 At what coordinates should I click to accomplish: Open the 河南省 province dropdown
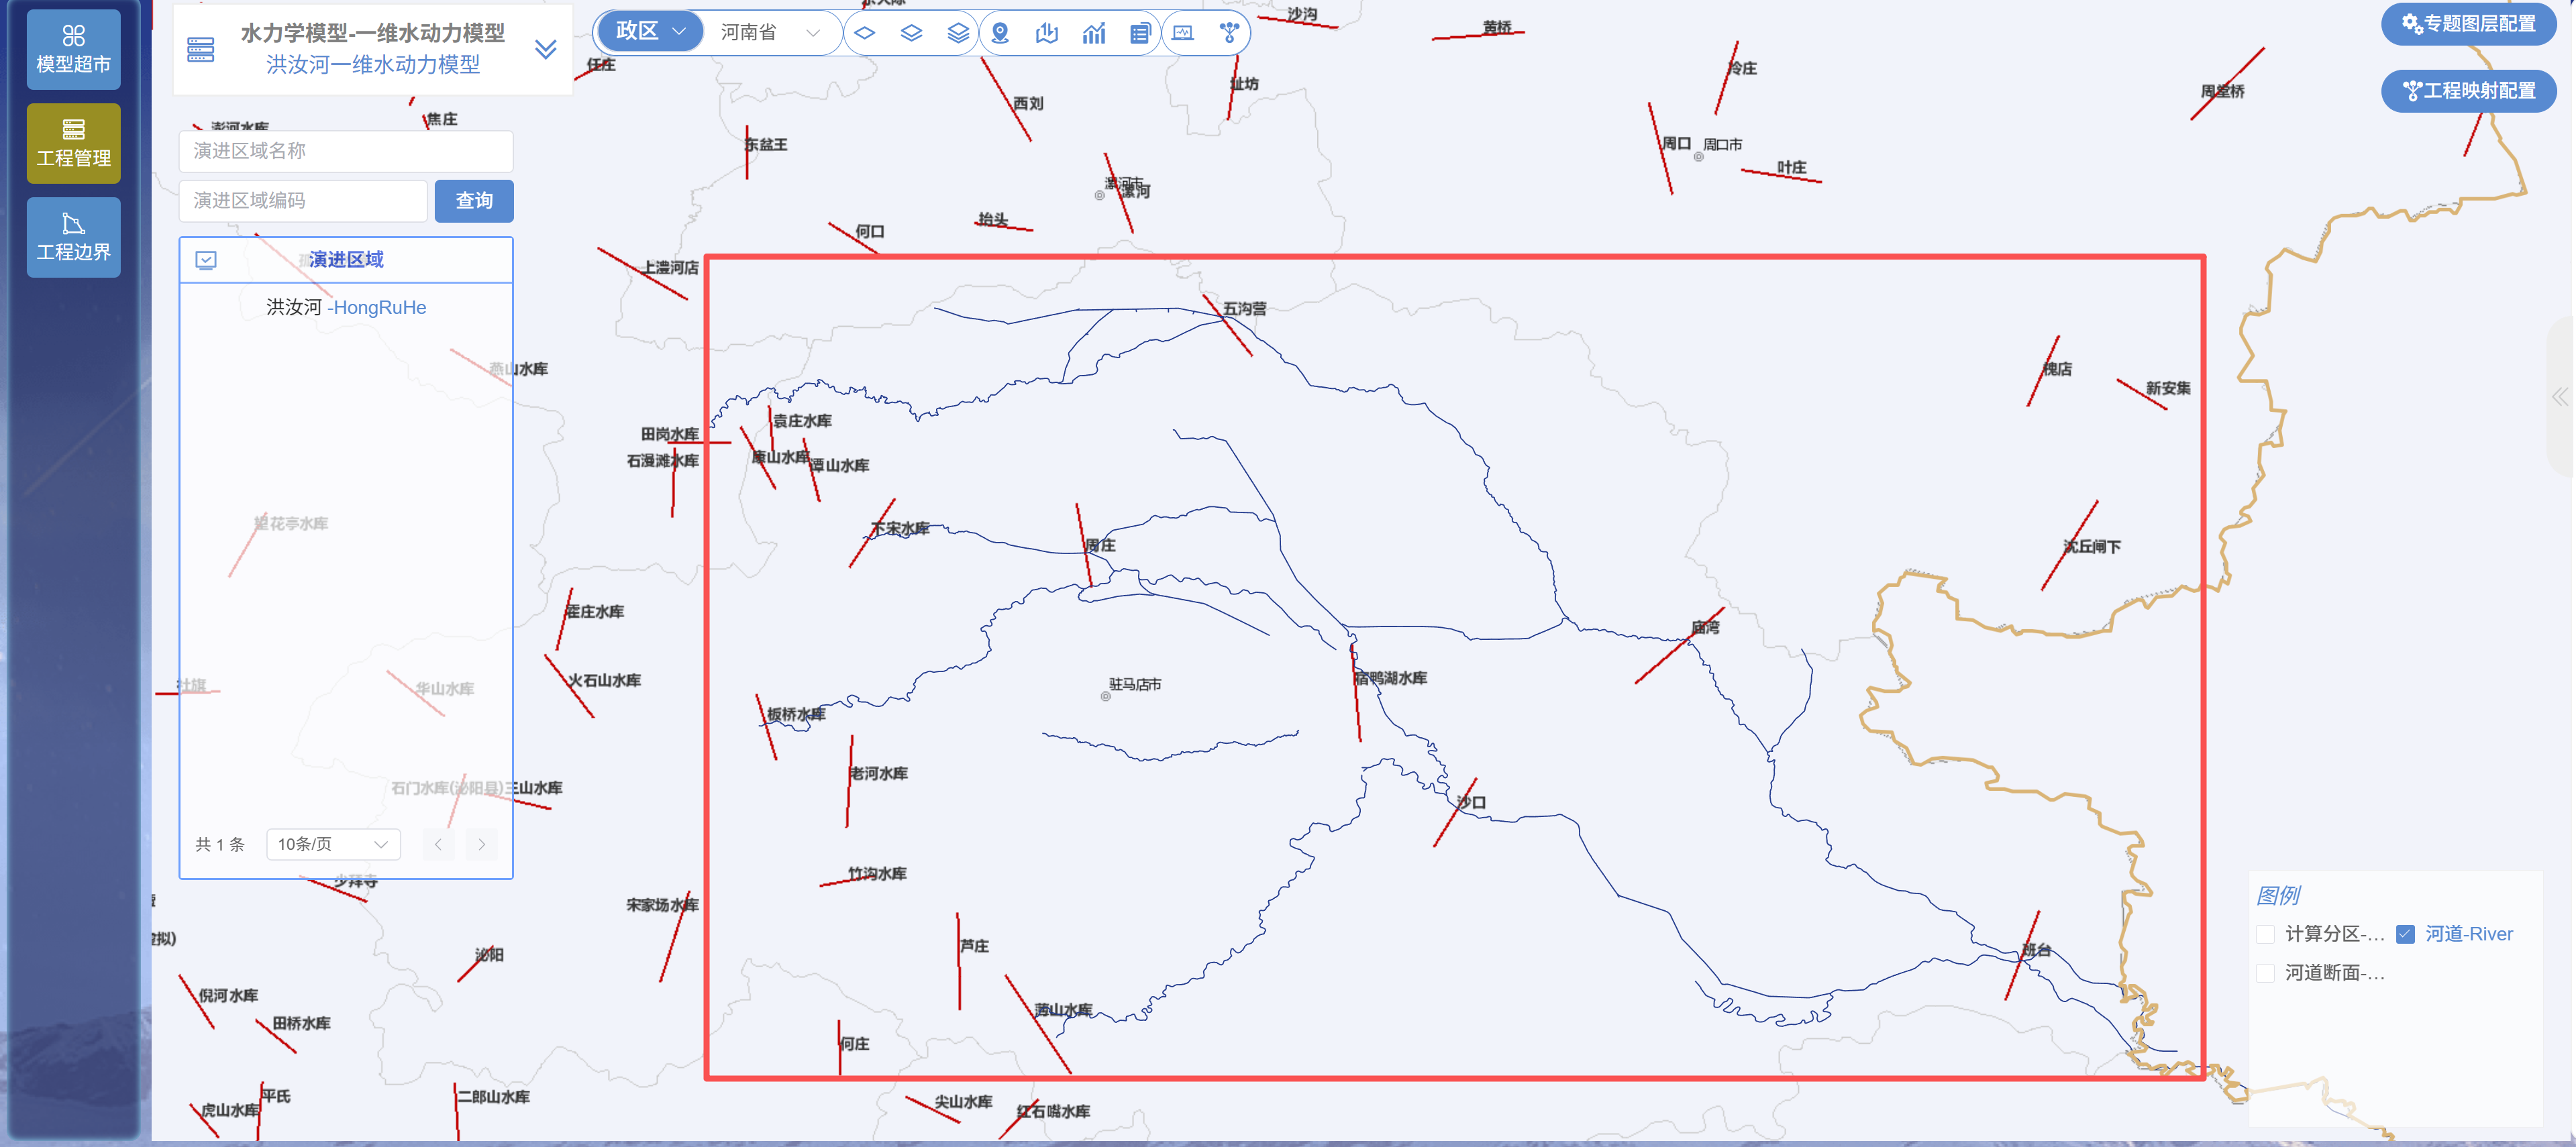coord(768,32)
